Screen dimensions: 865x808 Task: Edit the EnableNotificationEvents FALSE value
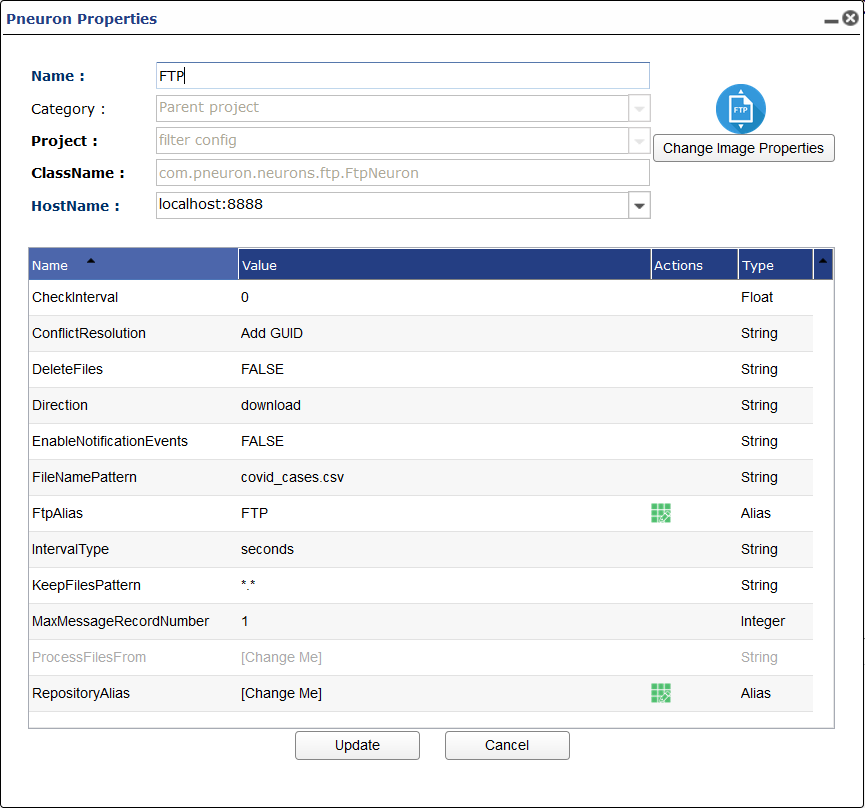(262, 441)
